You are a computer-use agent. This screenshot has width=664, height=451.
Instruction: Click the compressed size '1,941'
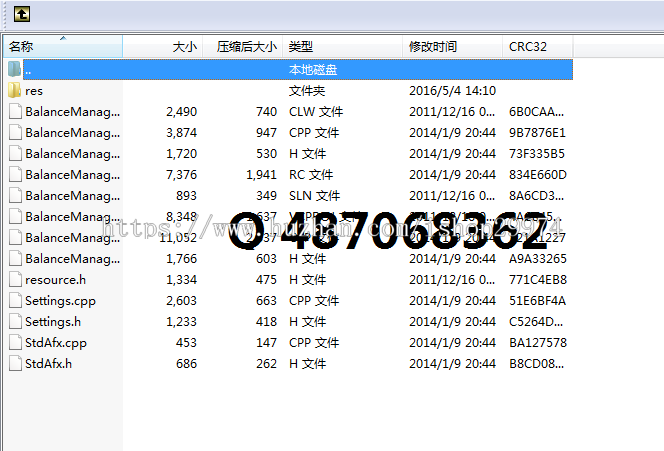pos(261,174)
